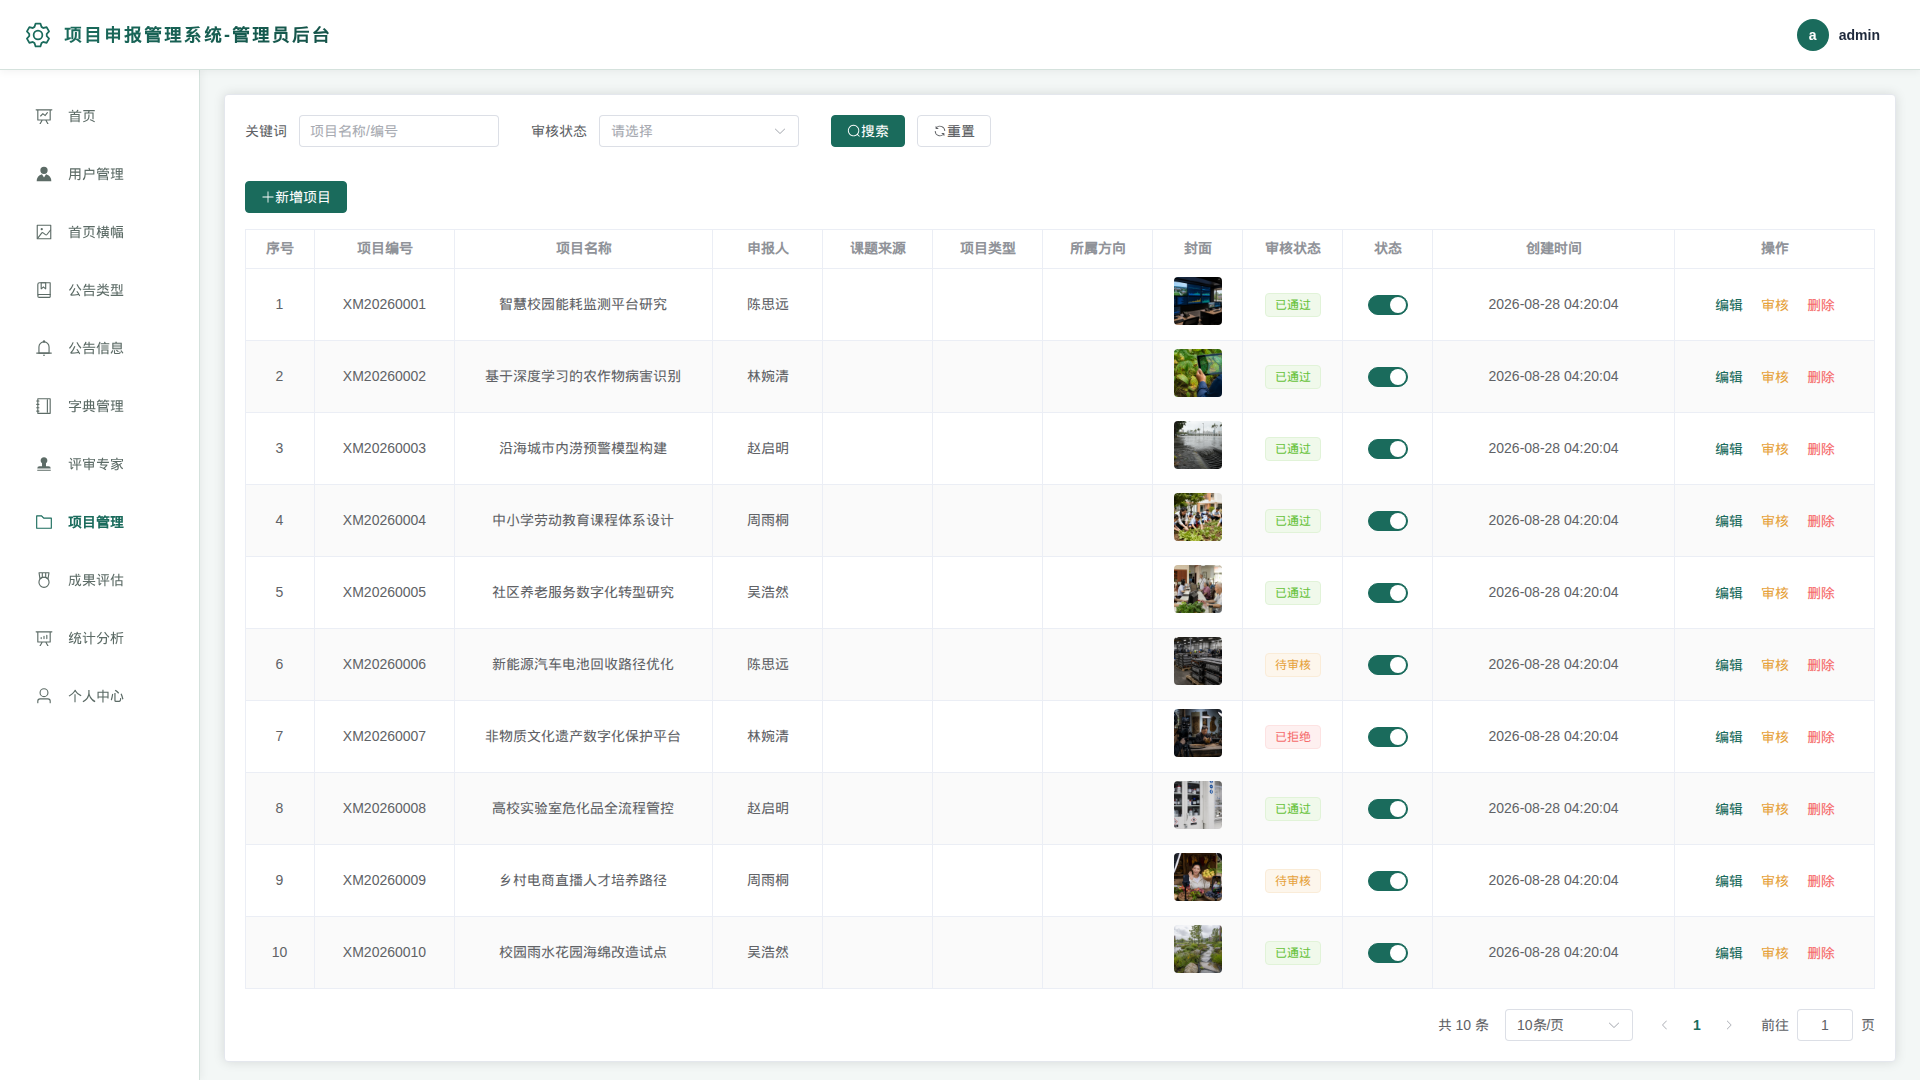This screenshot has width=1920, height=1080.
Task: Open cover thumbnail of XM20260001
Action: (1197, 301)
